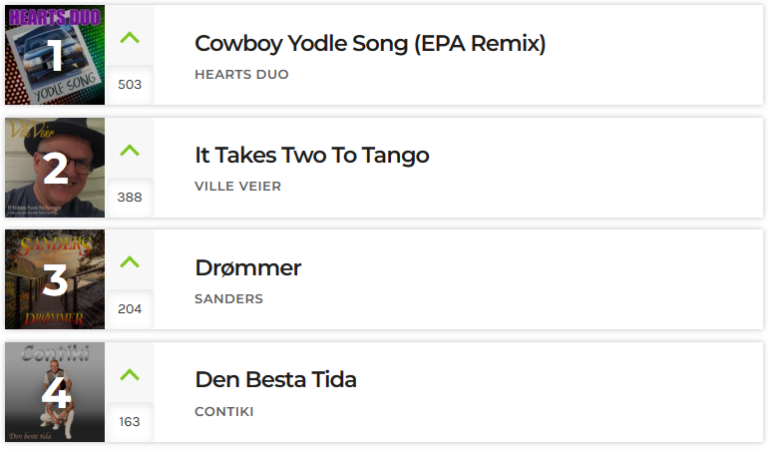This screenshot has height=450, width=770.
Task: Select the artist name VILLE VEIER
Action: (238, 187)
